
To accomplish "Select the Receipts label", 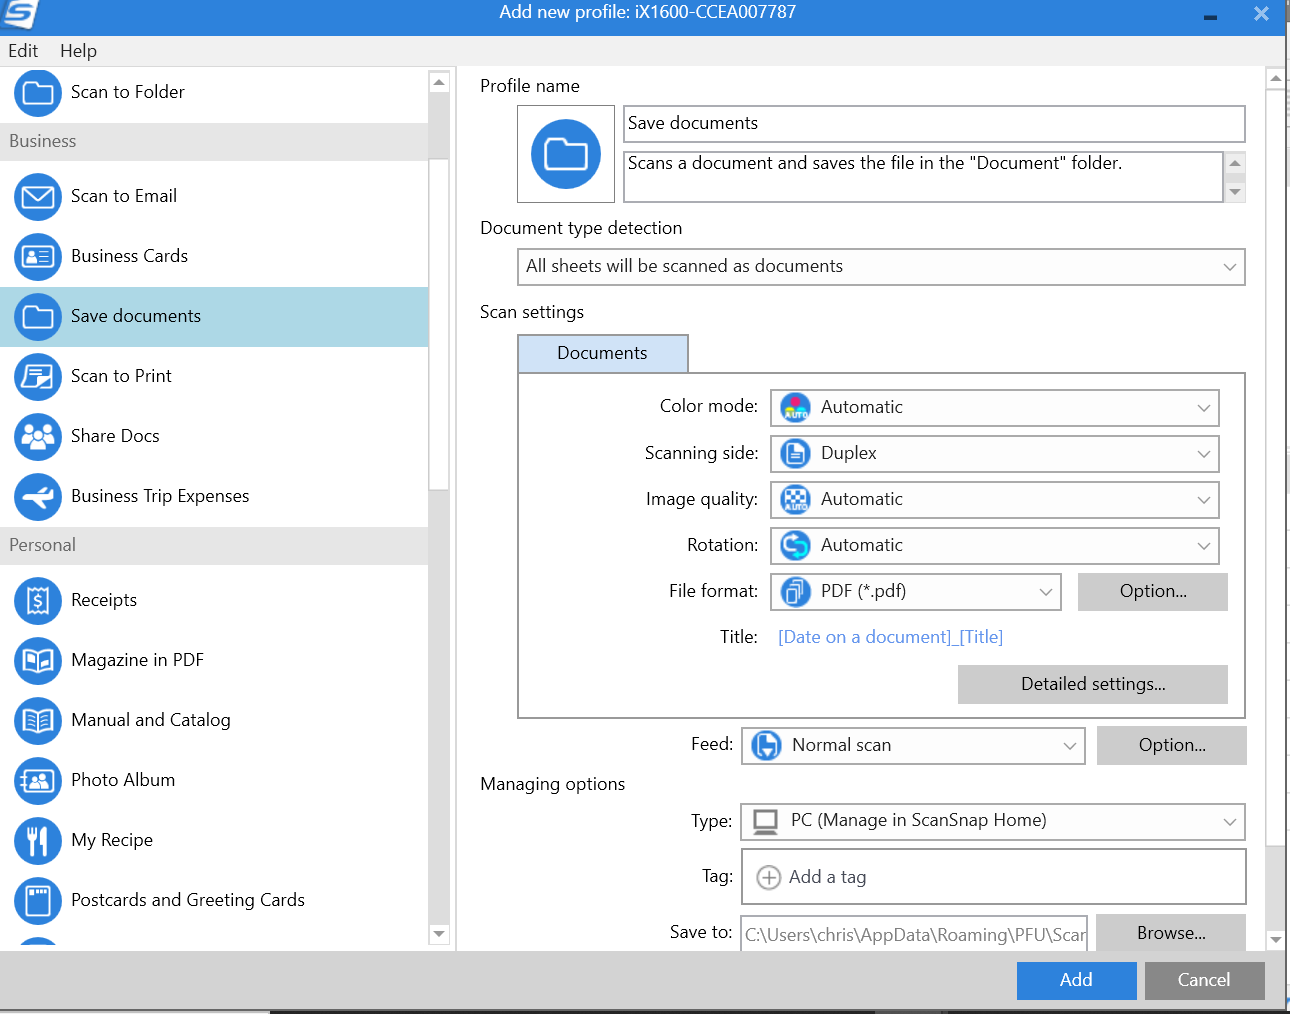I will tap(104, 600).
